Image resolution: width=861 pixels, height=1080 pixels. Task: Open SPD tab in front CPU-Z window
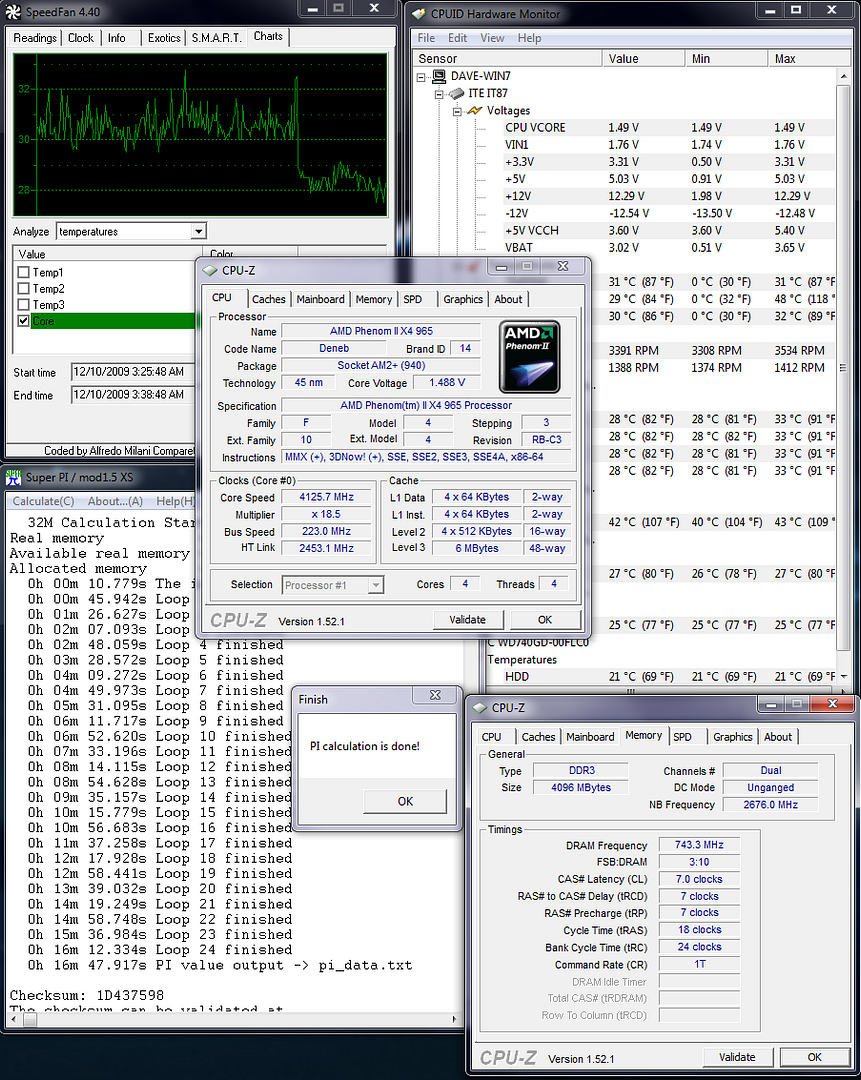tap(413, 299)
